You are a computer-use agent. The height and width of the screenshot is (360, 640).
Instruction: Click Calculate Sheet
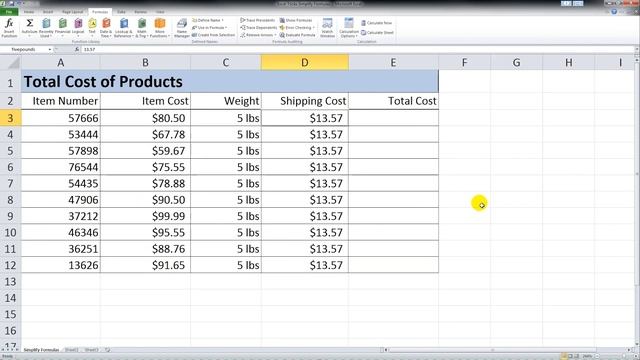click(377, 32)
